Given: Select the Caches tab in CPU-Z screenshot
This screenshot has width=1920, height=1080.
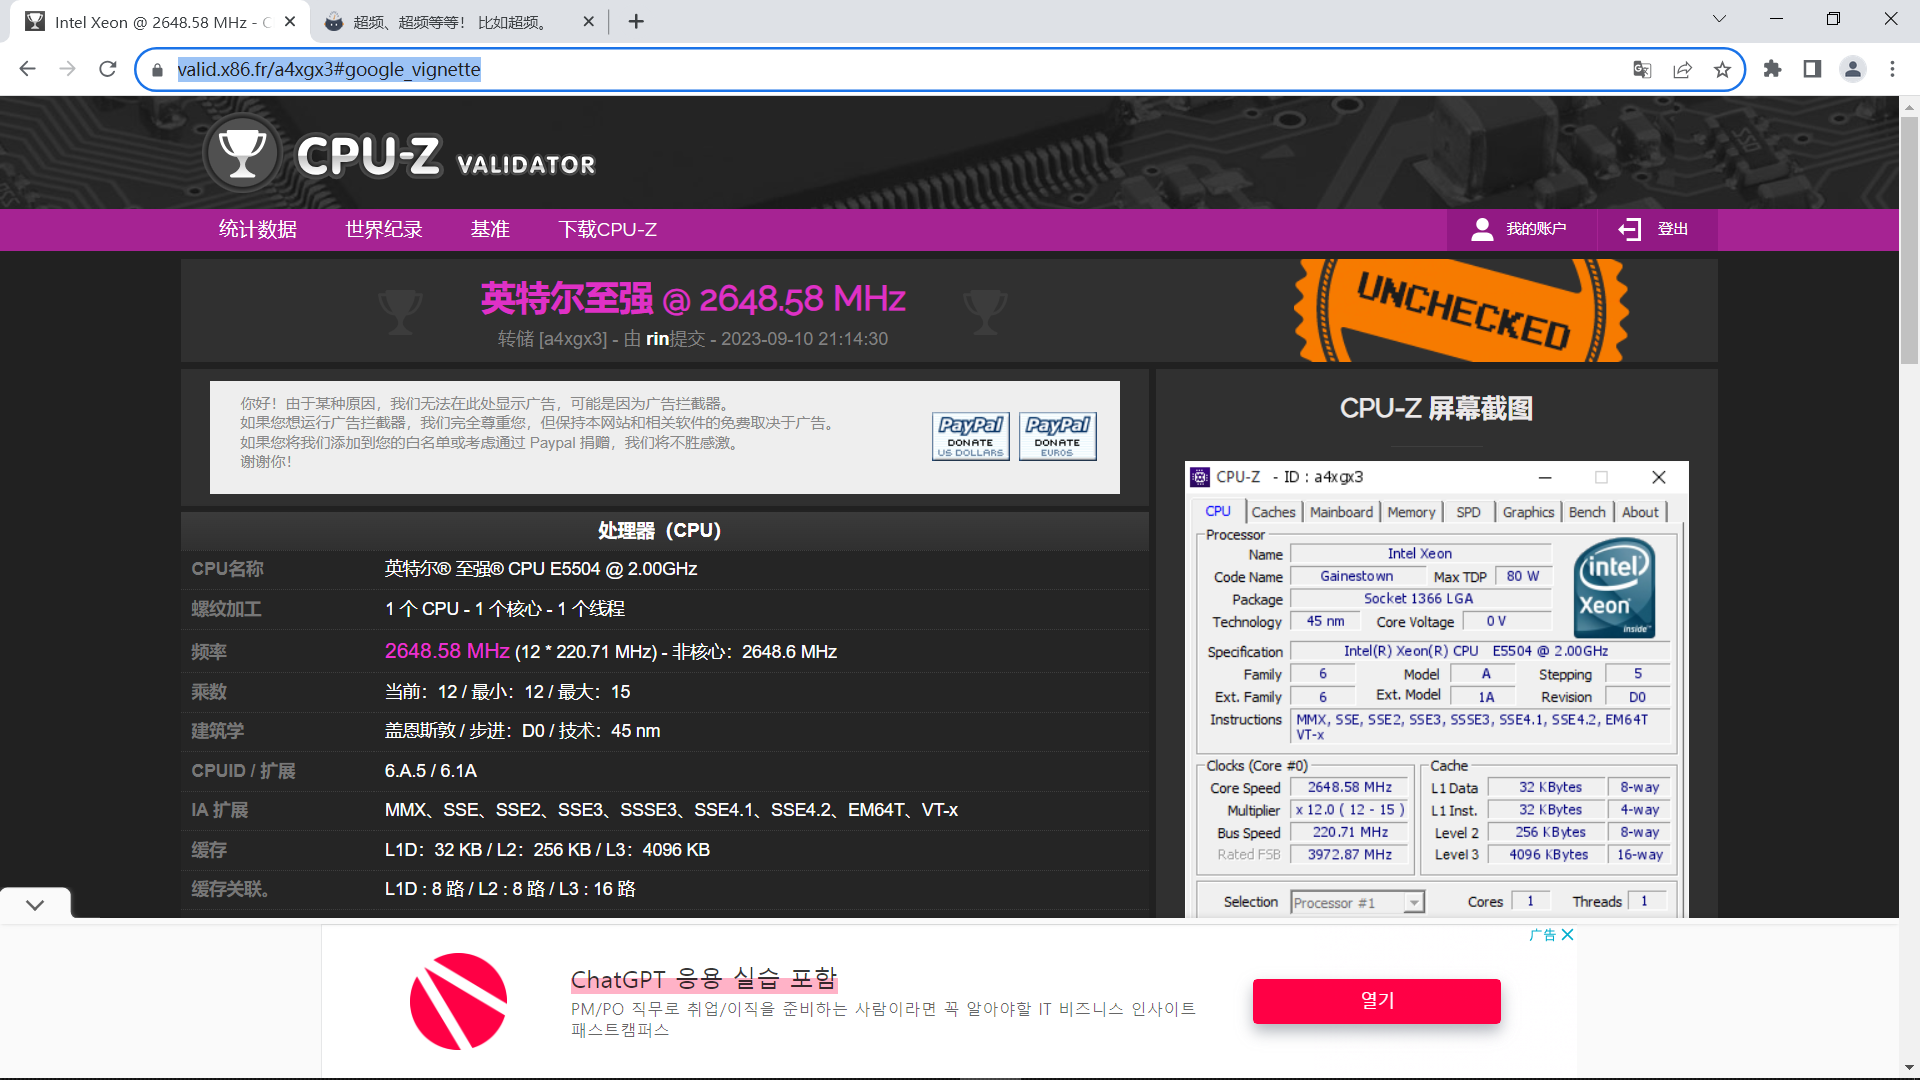Looking at the screenshot, I should [x=1273, y=512].
